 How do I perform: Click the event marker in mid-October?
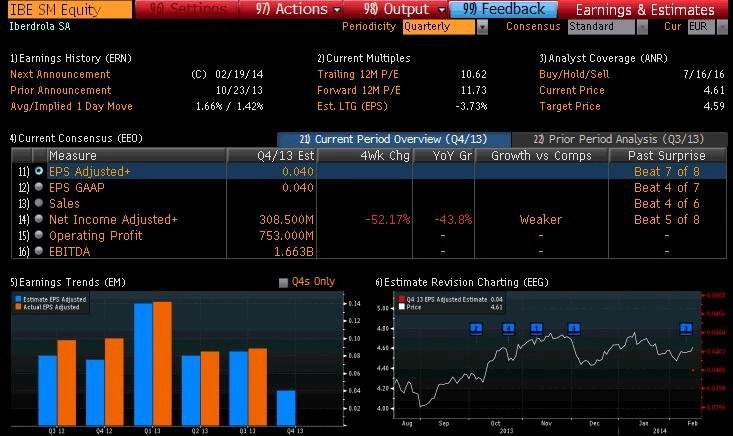(x=508, y=329)
